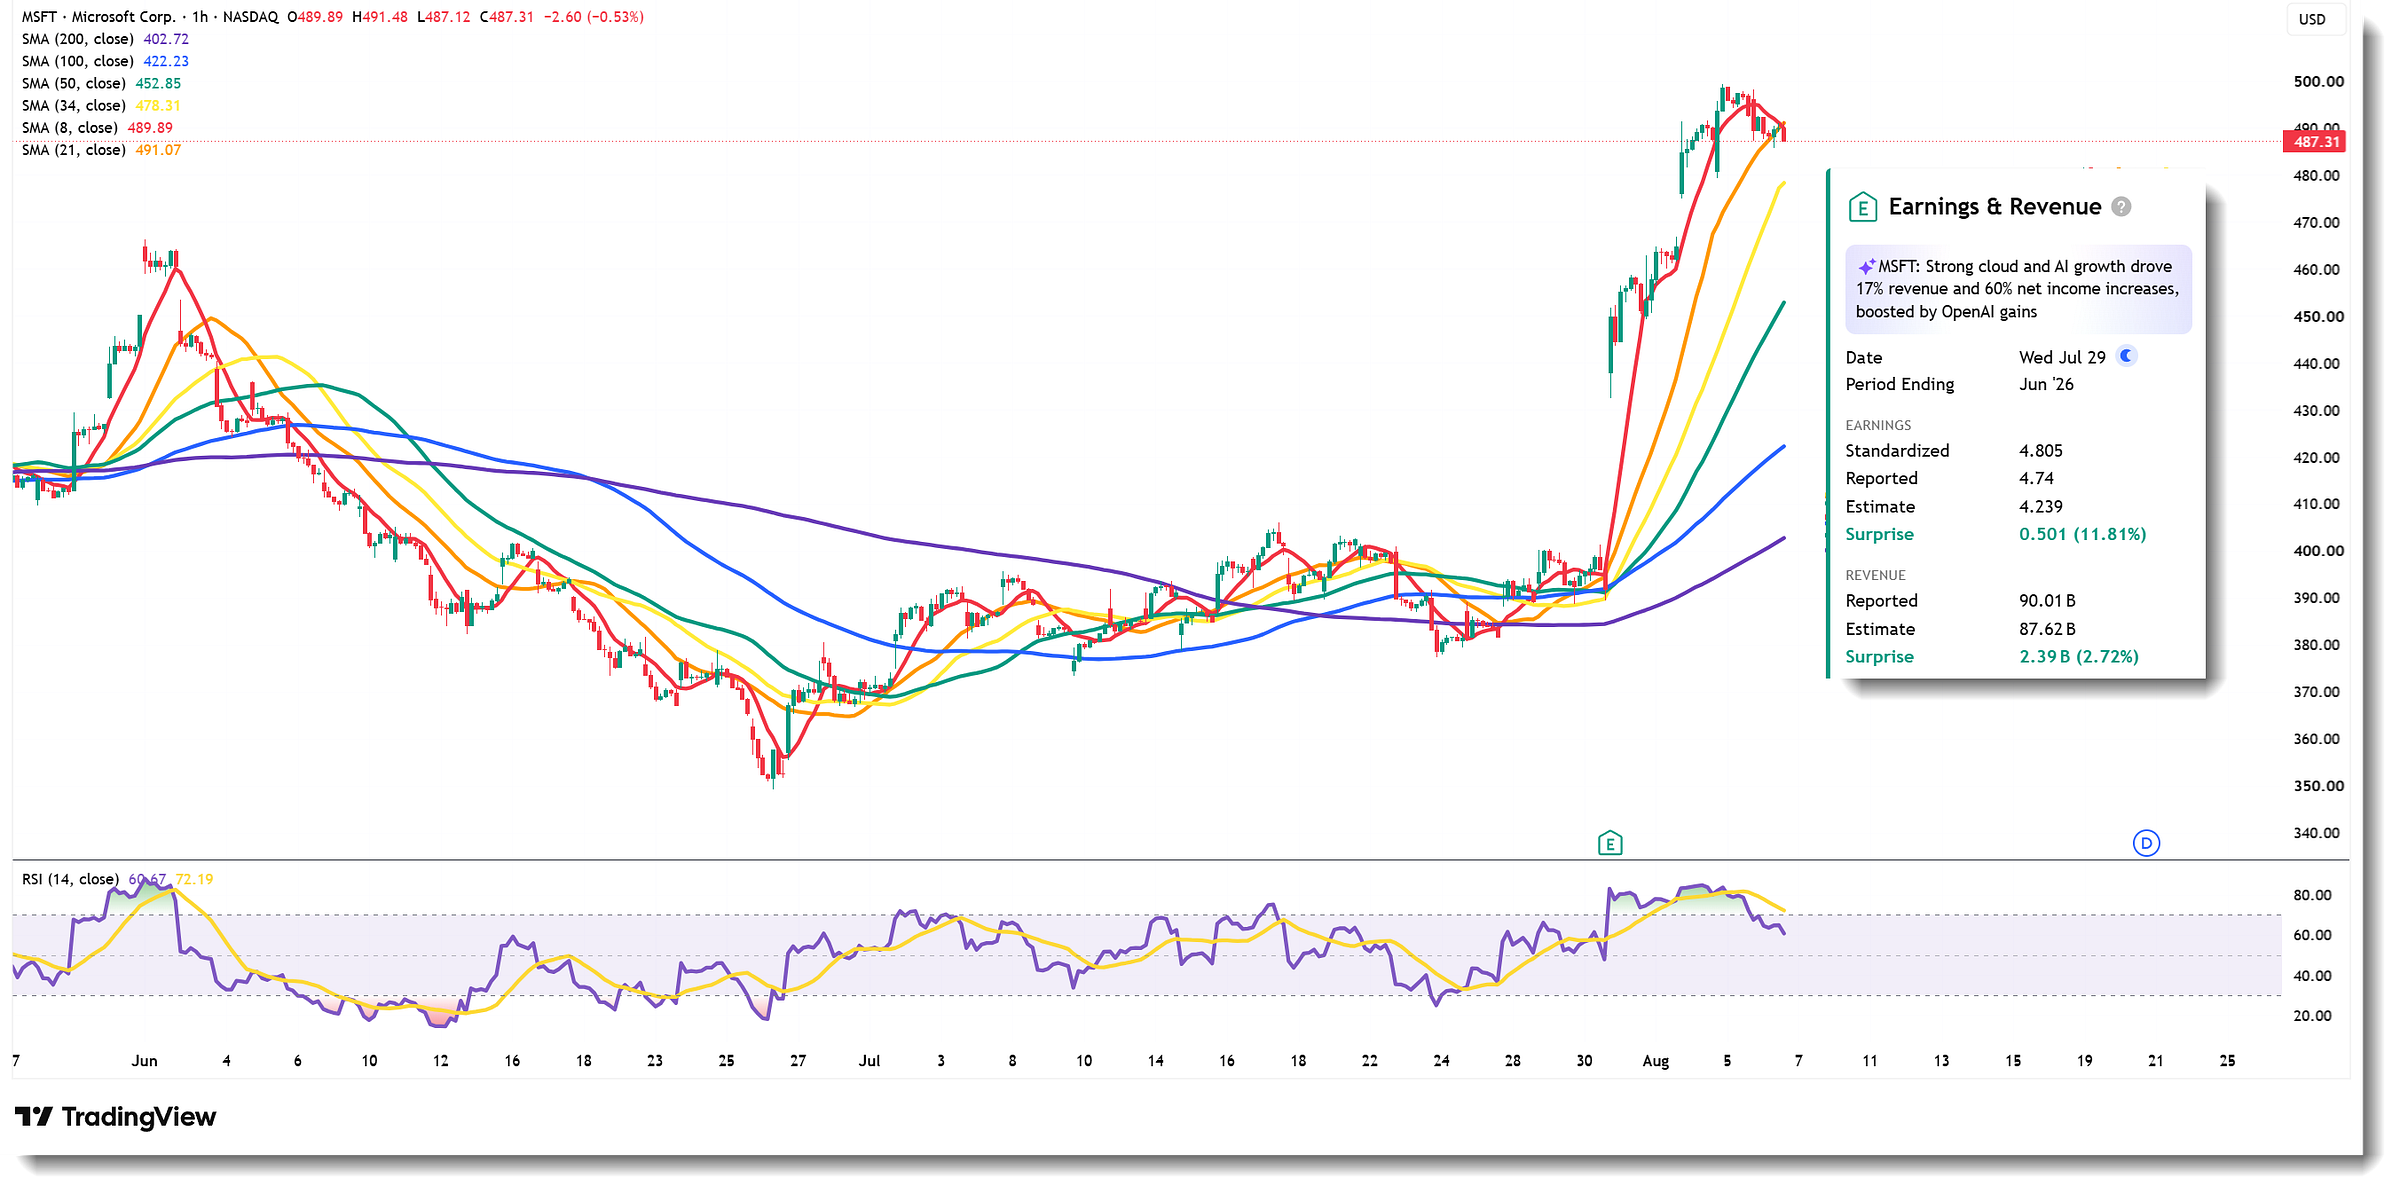
Task: Click the revenue Surprise value 2.39 B (2.72%)
Action: 2079,657
